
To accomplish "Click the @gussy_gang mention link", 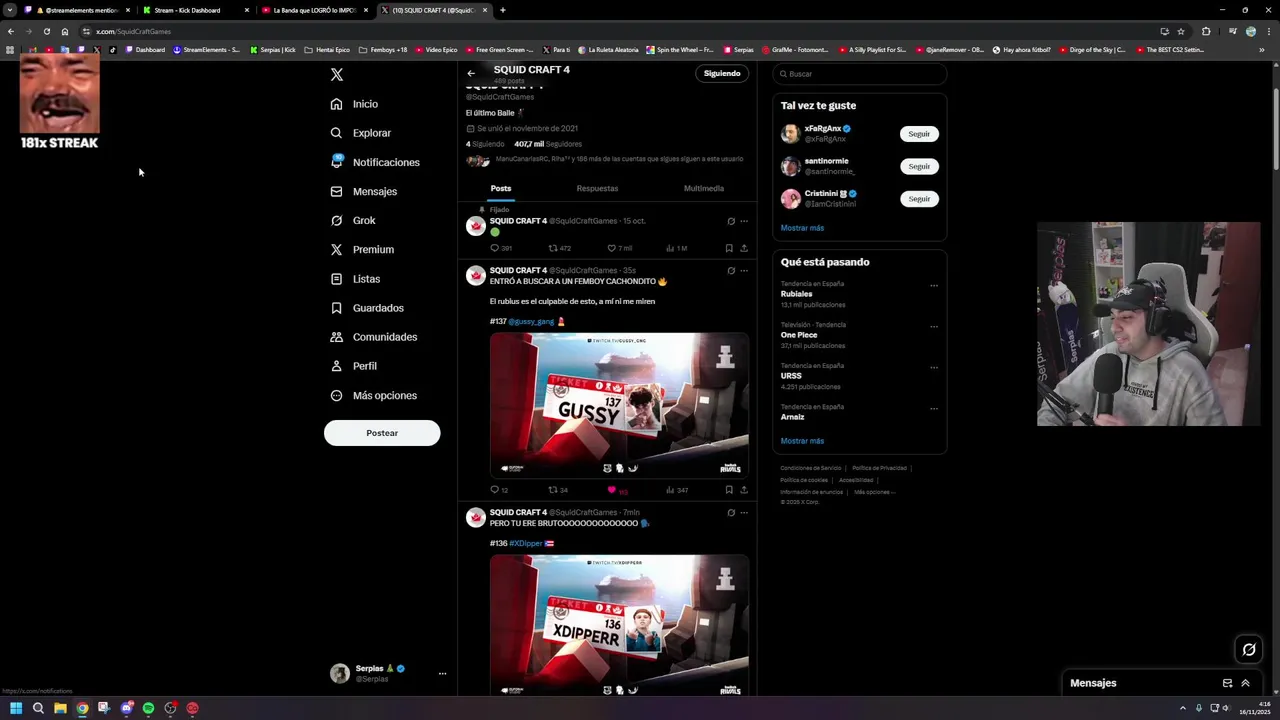I will [x=531, y=322].
